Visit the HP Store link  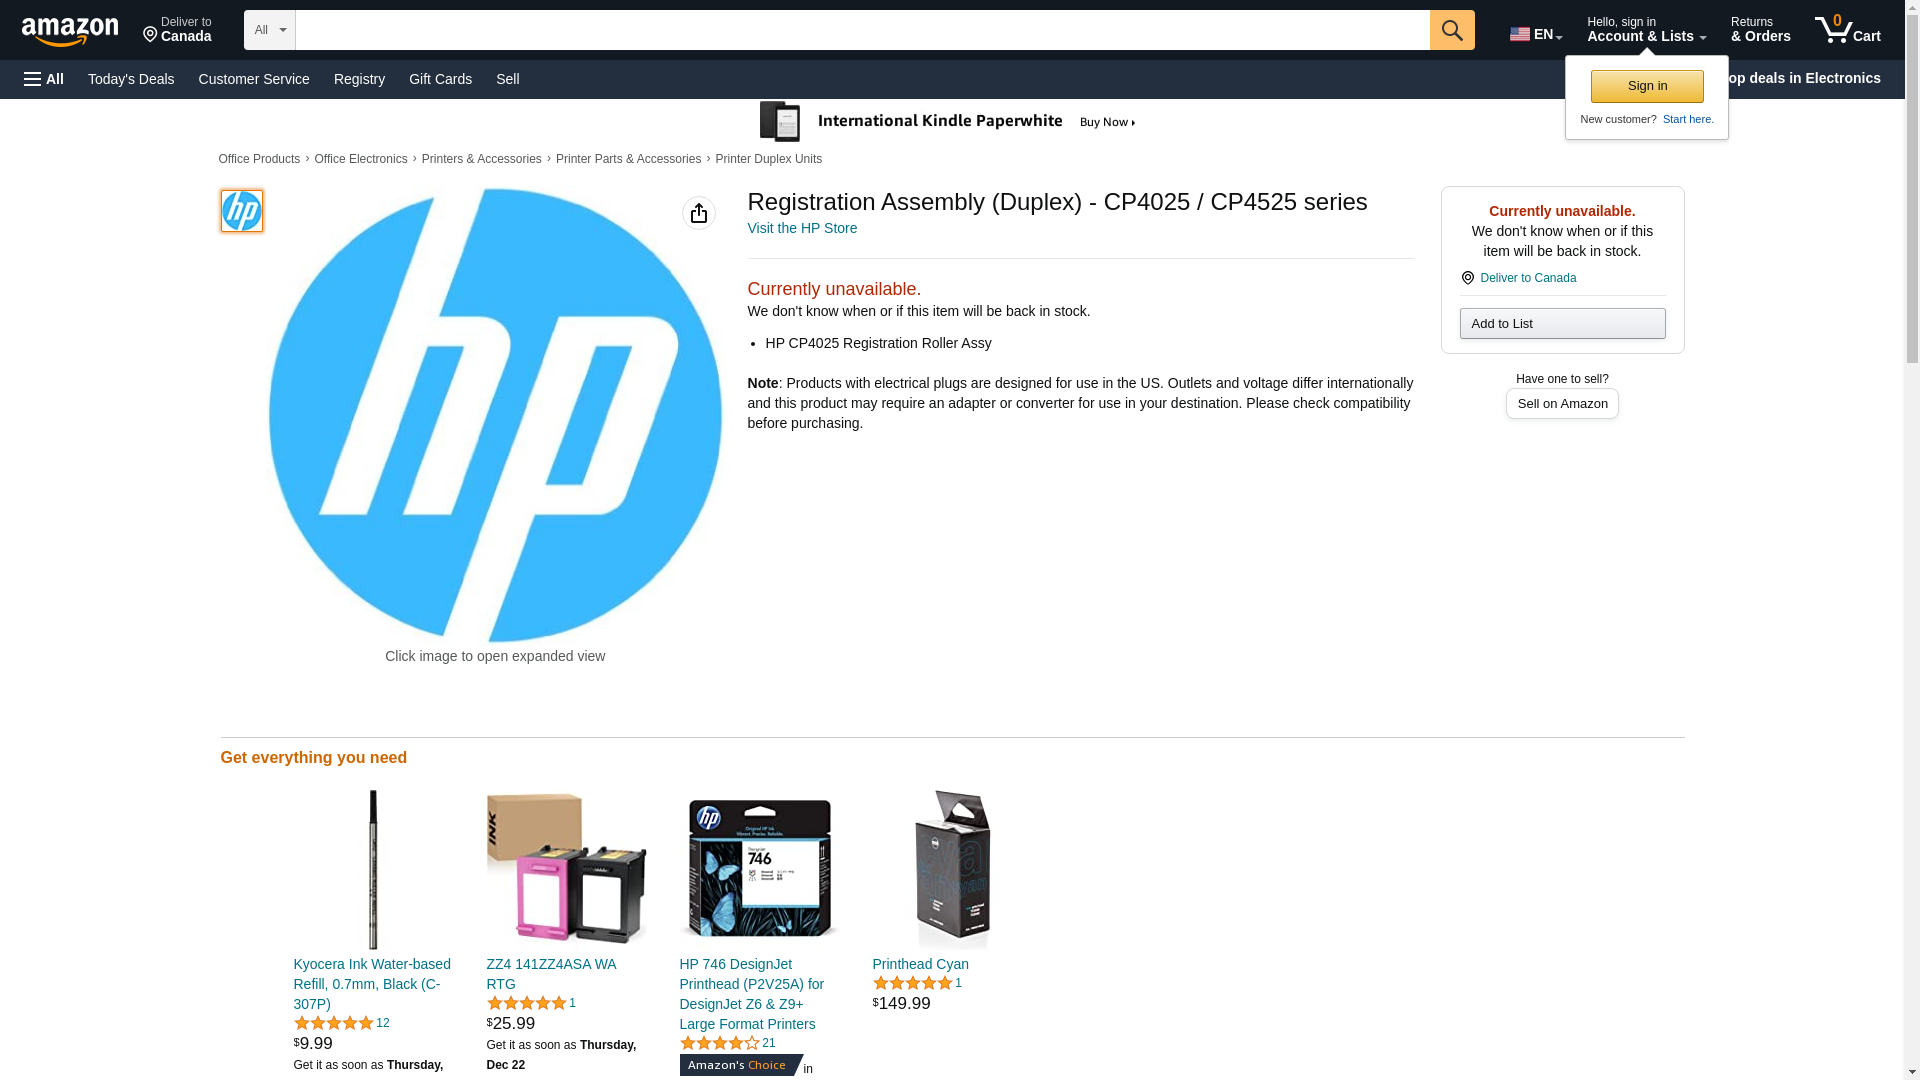[x=802, y=228]
